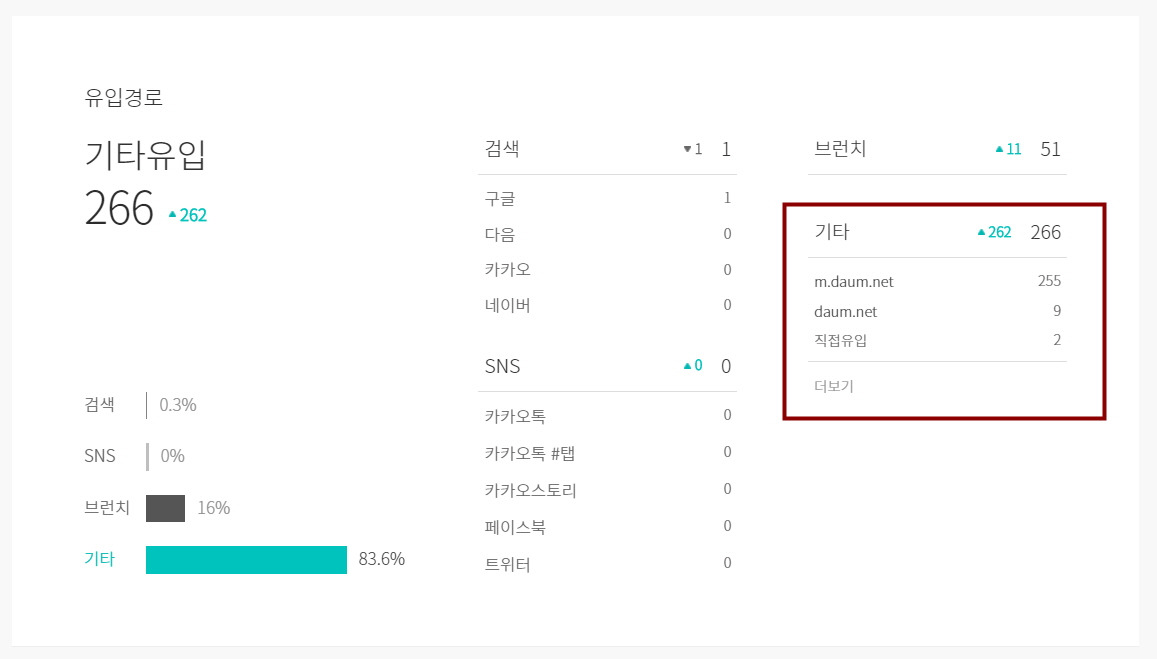Click the teal 기타 bar at 83.6%
Image resolution: width=1157 pixels, height=659 pixels.
pos(246,559)
